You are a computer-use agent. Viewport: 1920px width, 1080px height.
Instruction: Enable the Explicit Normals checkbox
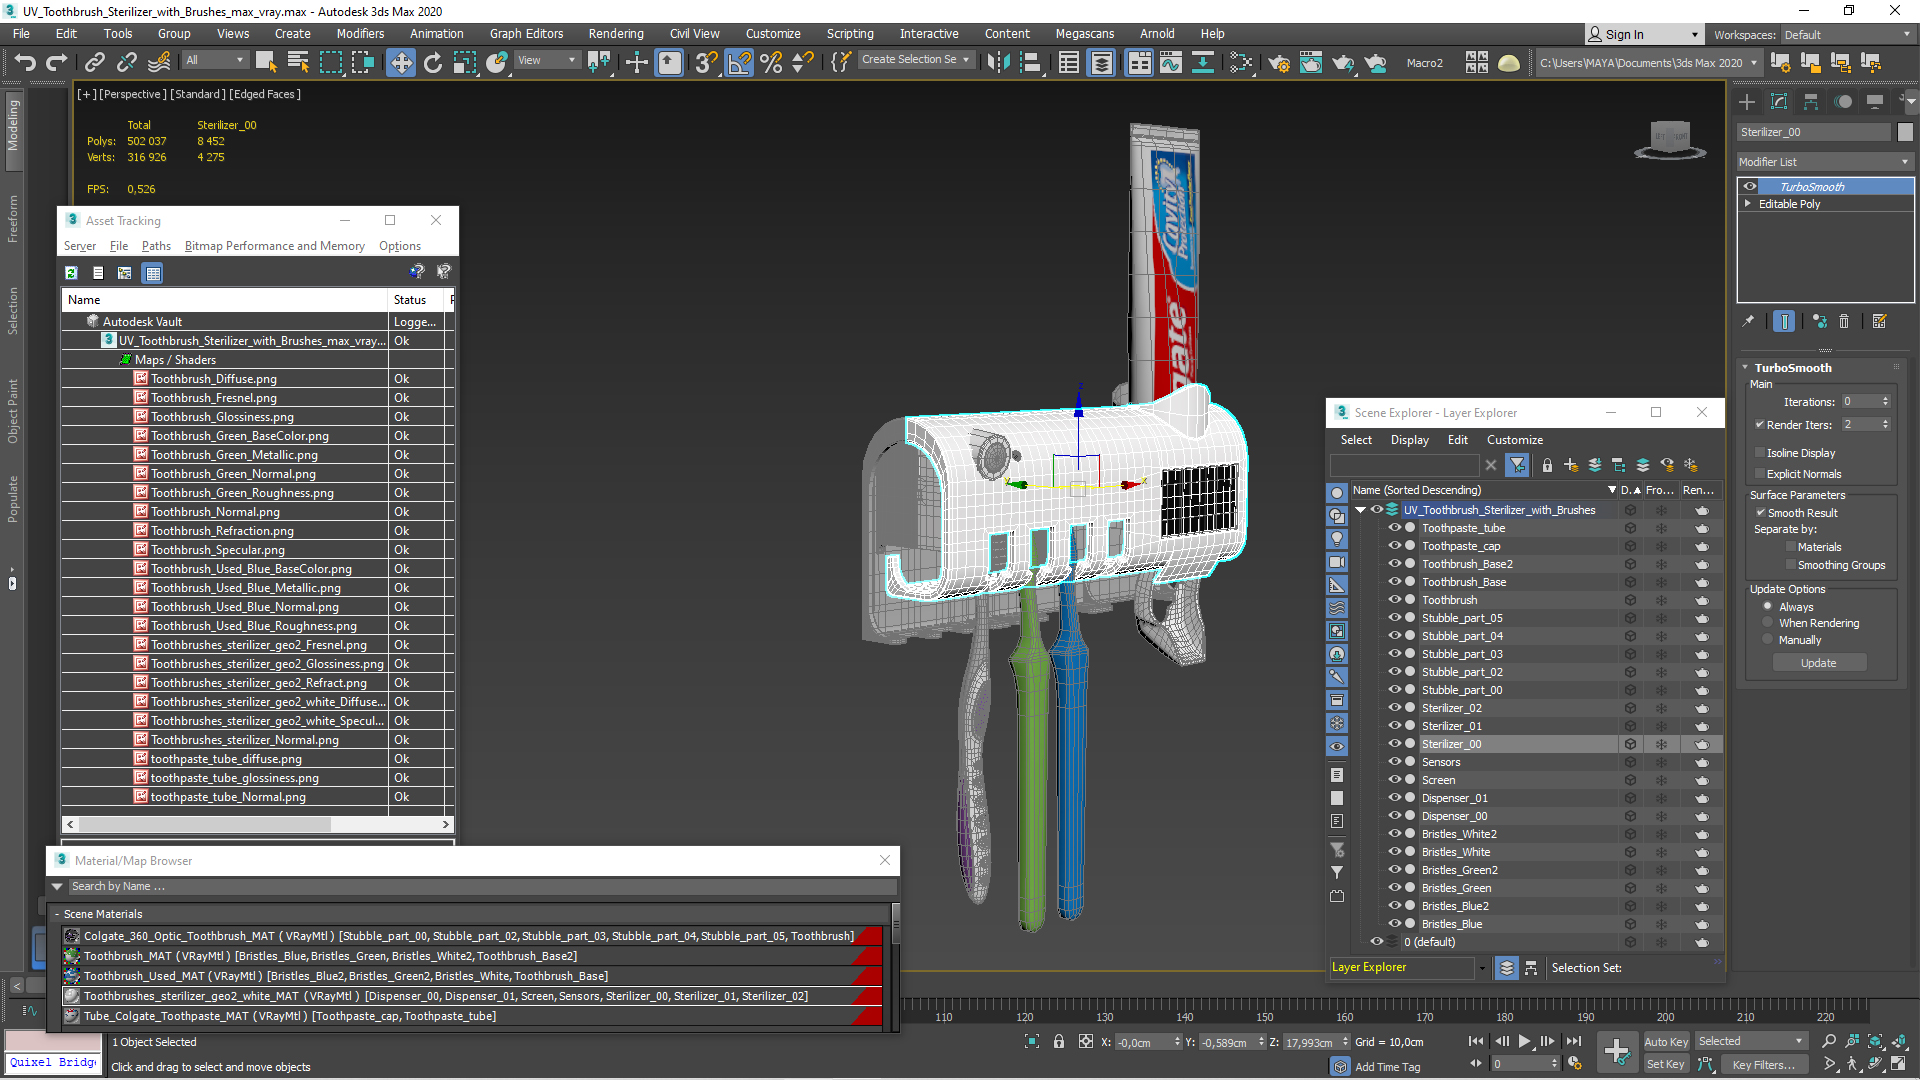coord(1760,474)
